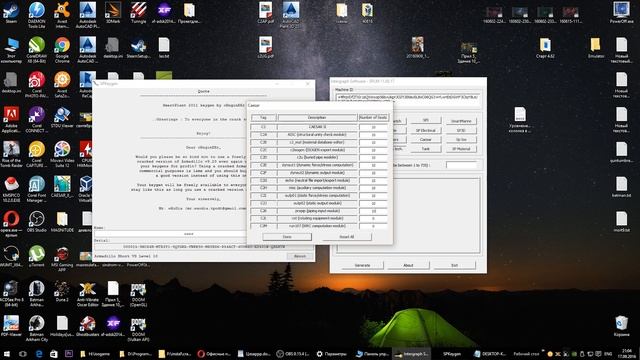This screenshot has height=360, width=640.
Task: Open Corel PHOTO-PAINT desktop shortcut
Action: pos(37,84)
